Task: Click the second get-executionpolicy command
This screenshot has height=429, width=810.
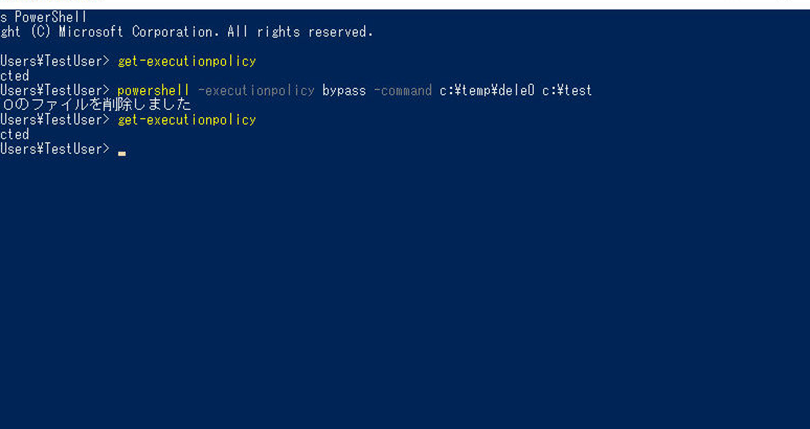Action: click(187, 120)
